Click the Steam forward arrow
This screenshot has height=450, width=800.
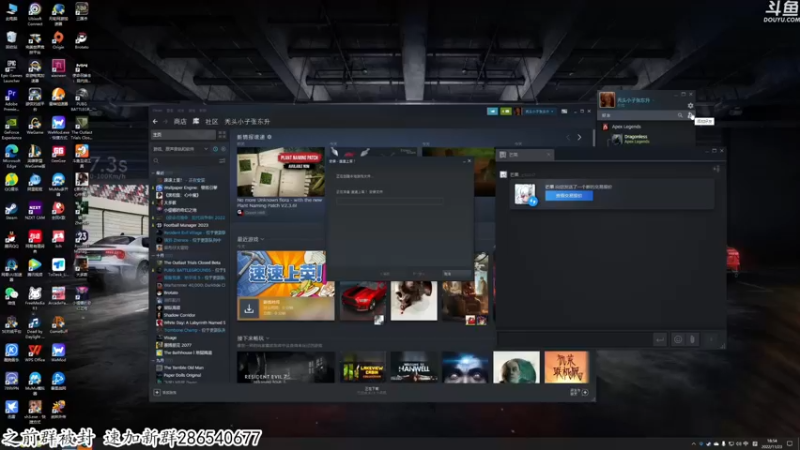[x=165, y=121]
